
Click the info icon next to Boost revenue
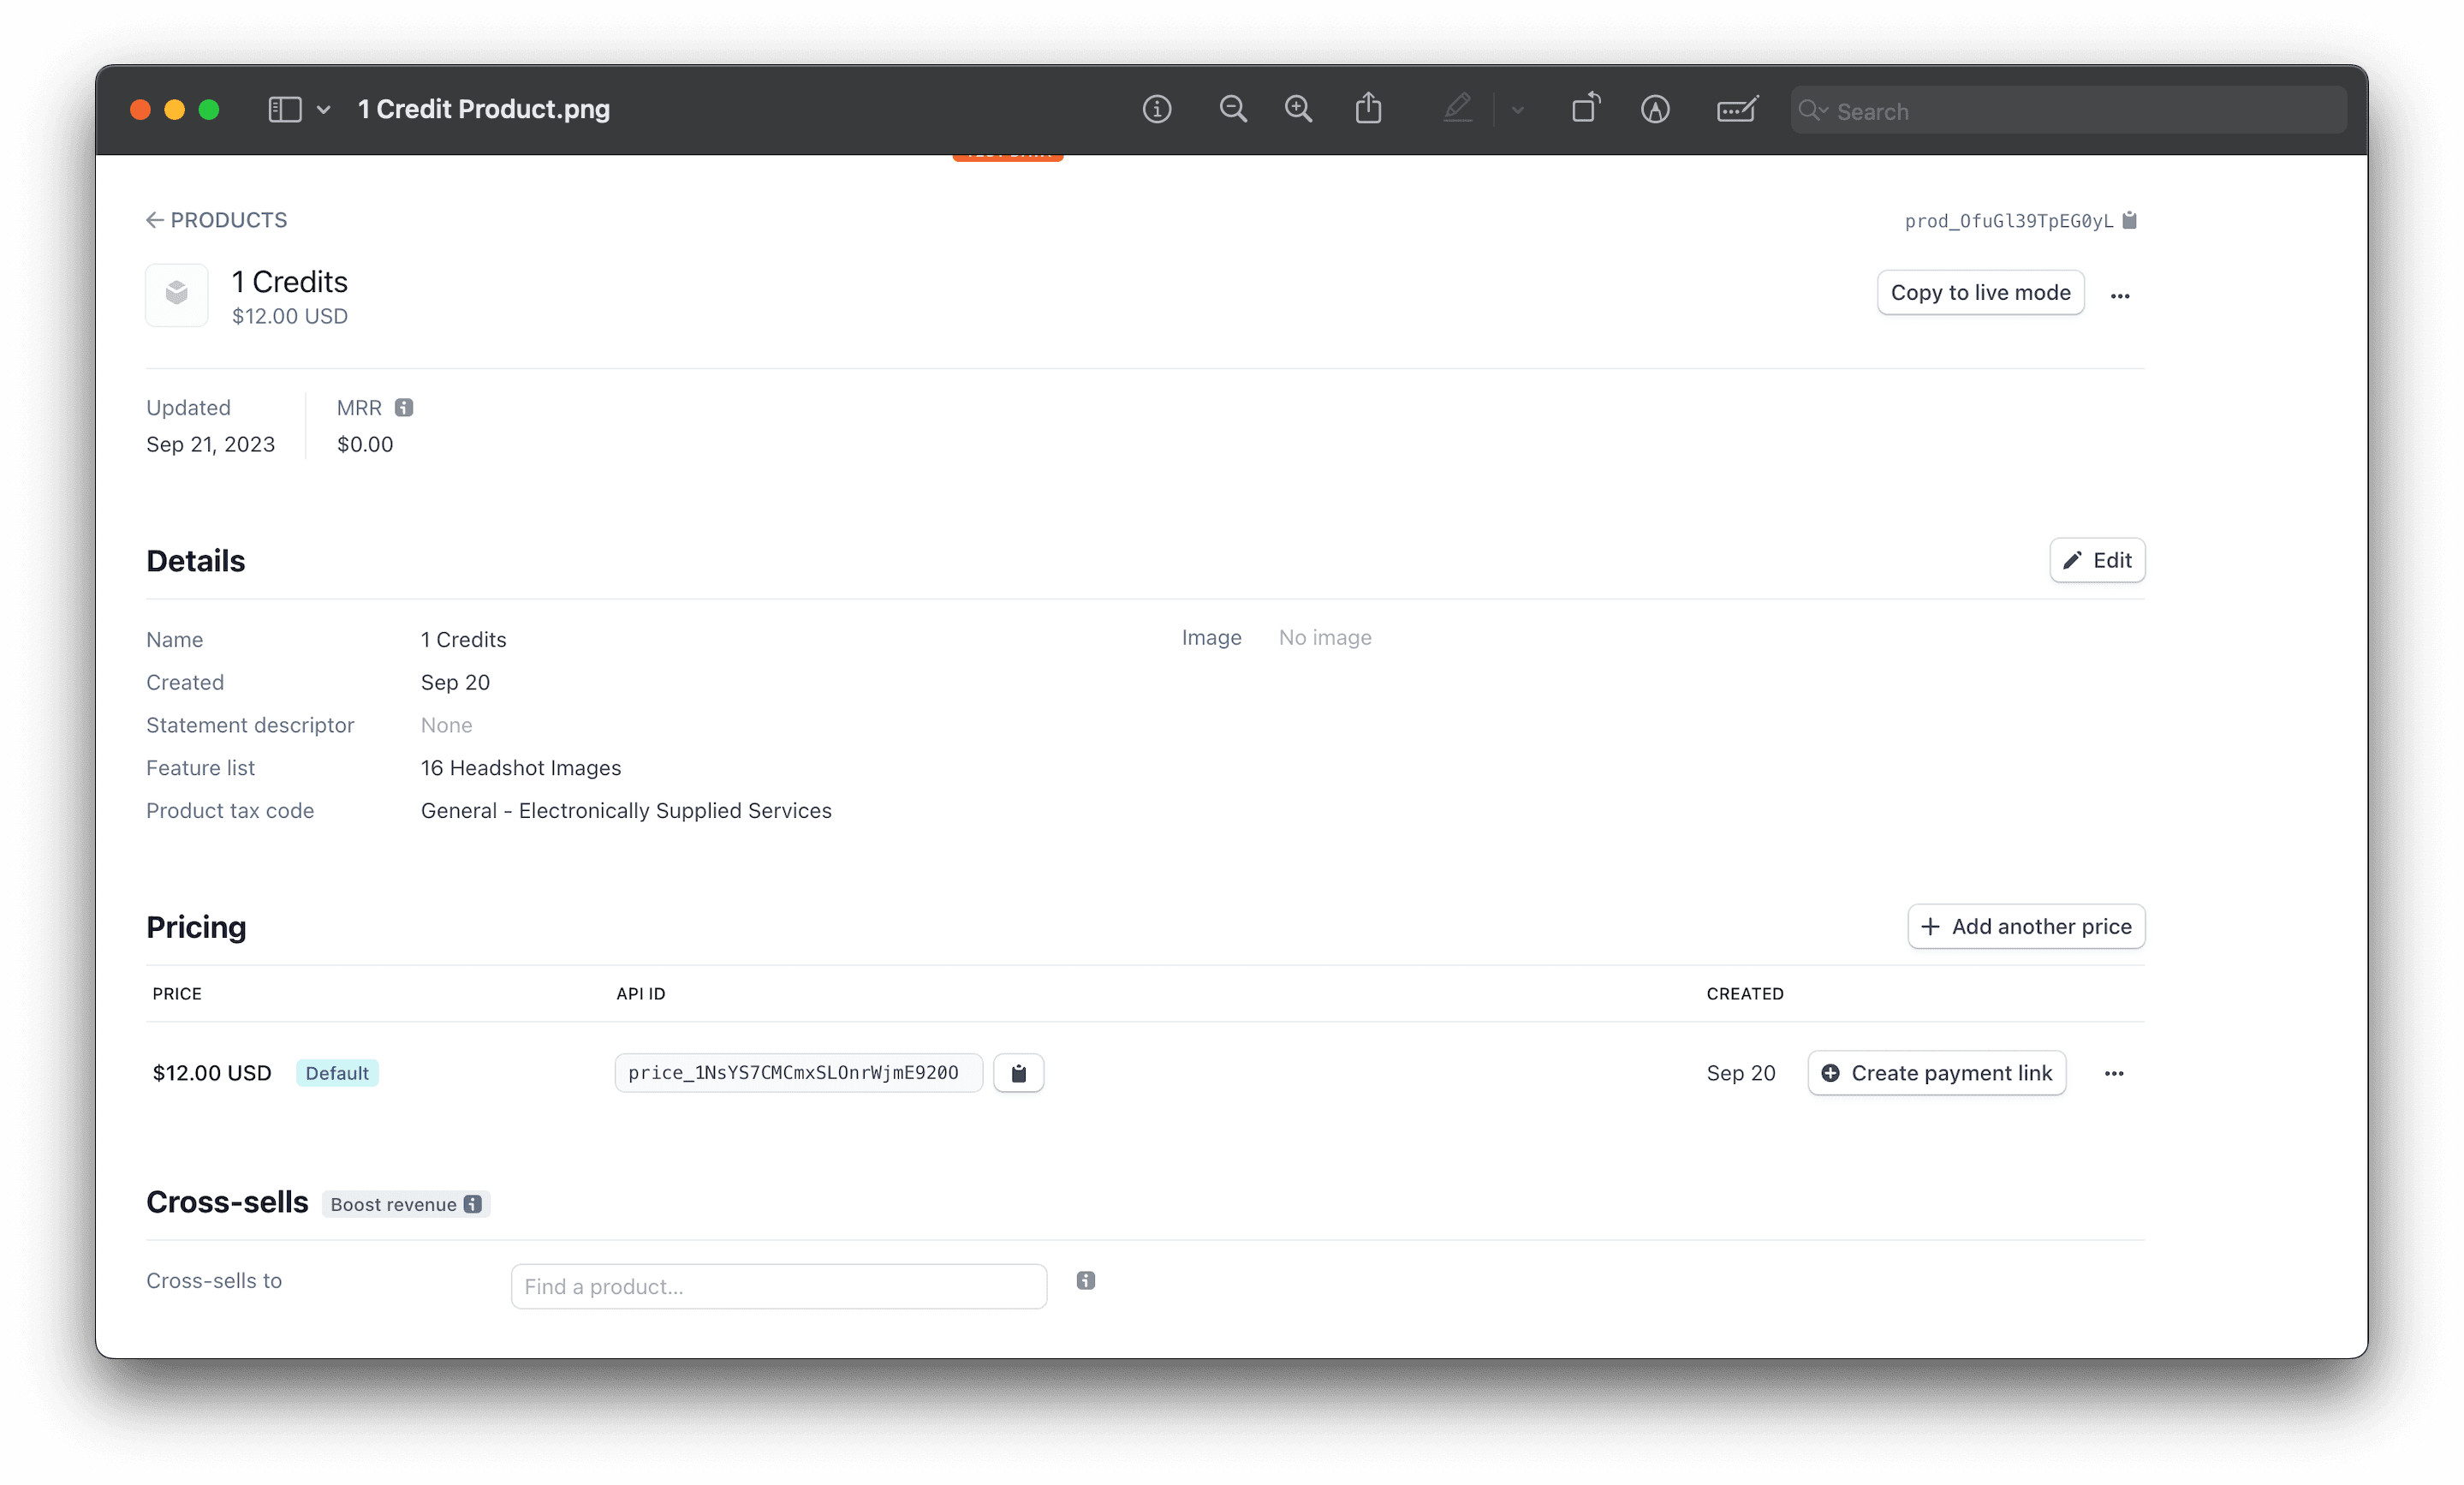[475, 1203]
